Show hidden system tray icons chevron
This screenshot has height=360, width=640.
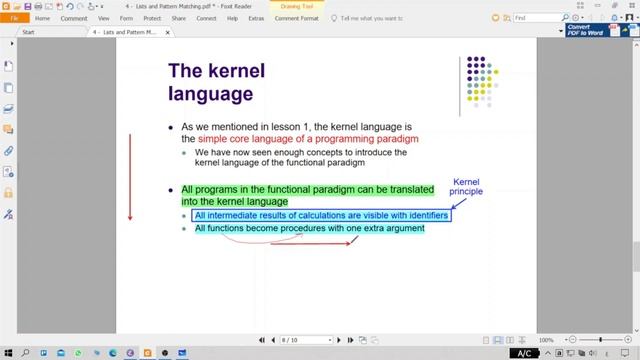pyautogui.click(x=548, y=353)
